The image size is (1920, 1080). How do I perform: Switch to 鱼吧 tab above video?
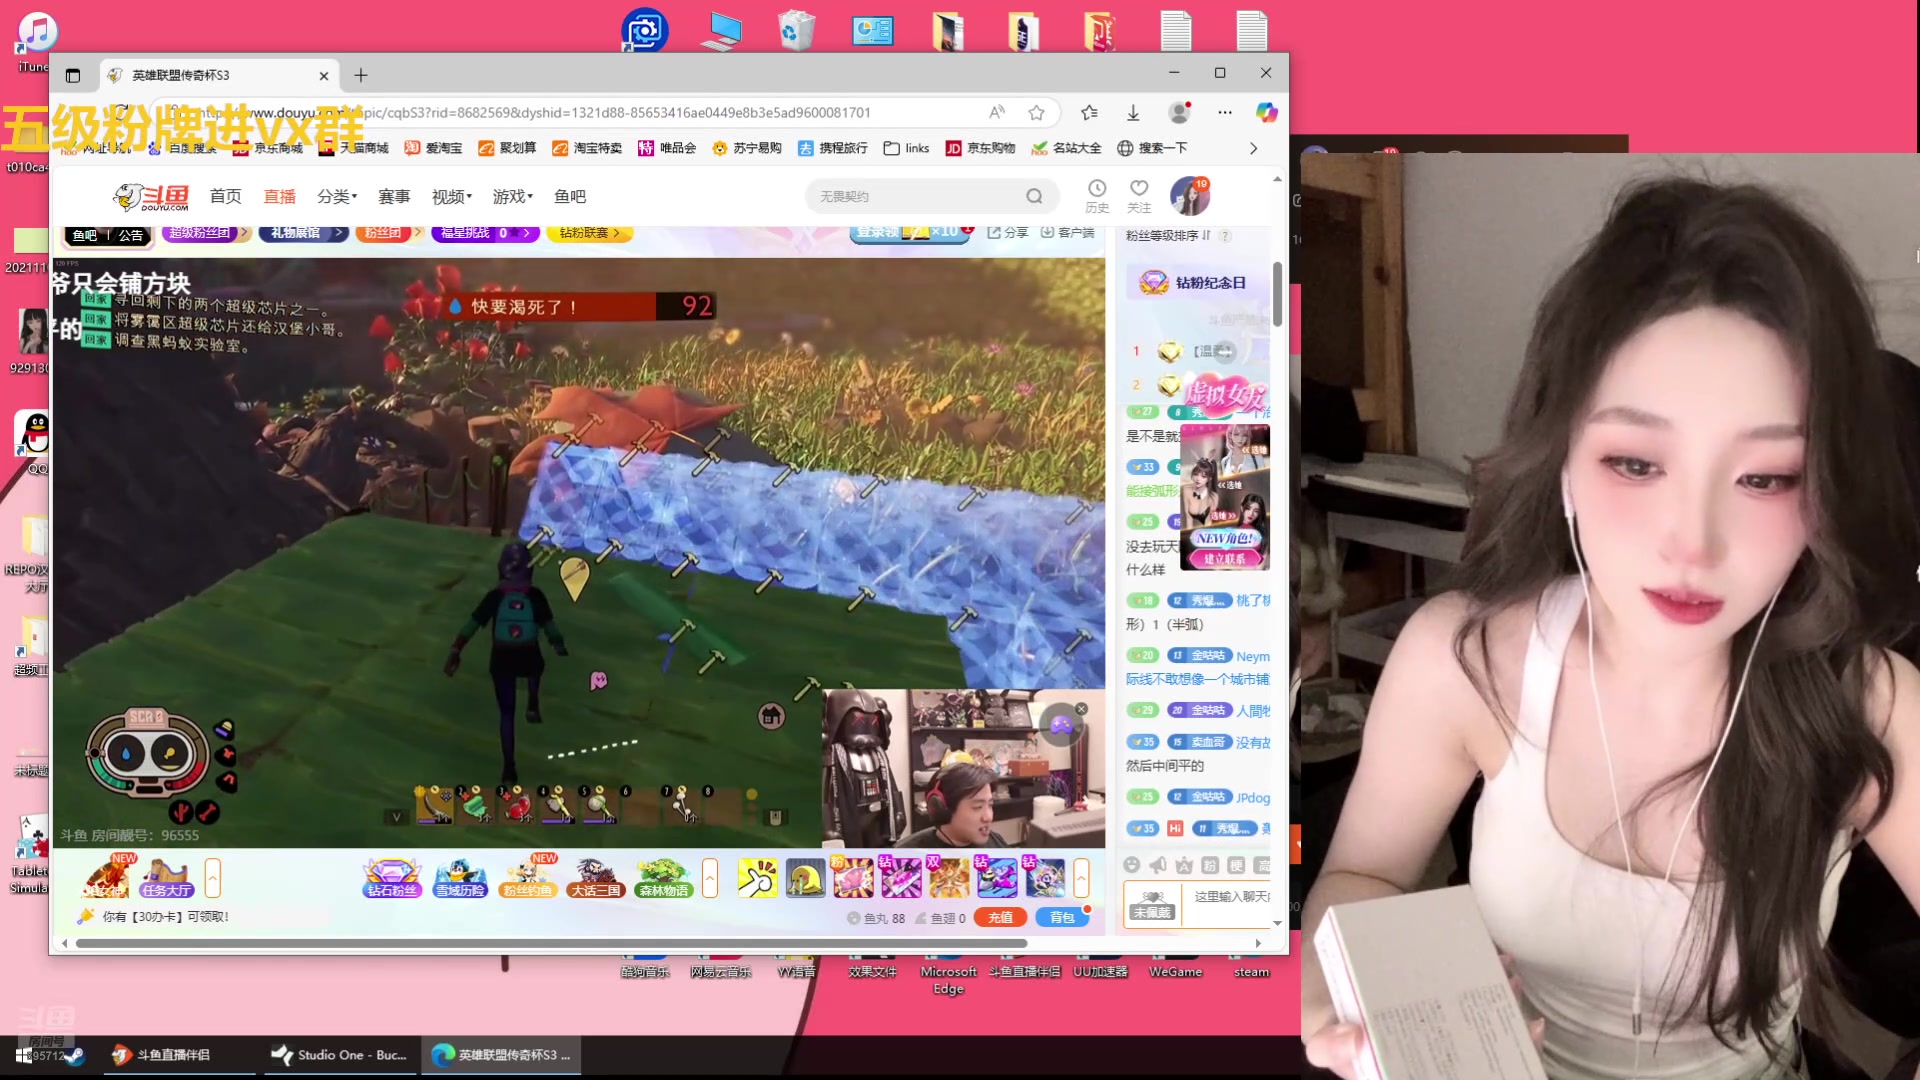pyautogui.click(x=85, y=236)
